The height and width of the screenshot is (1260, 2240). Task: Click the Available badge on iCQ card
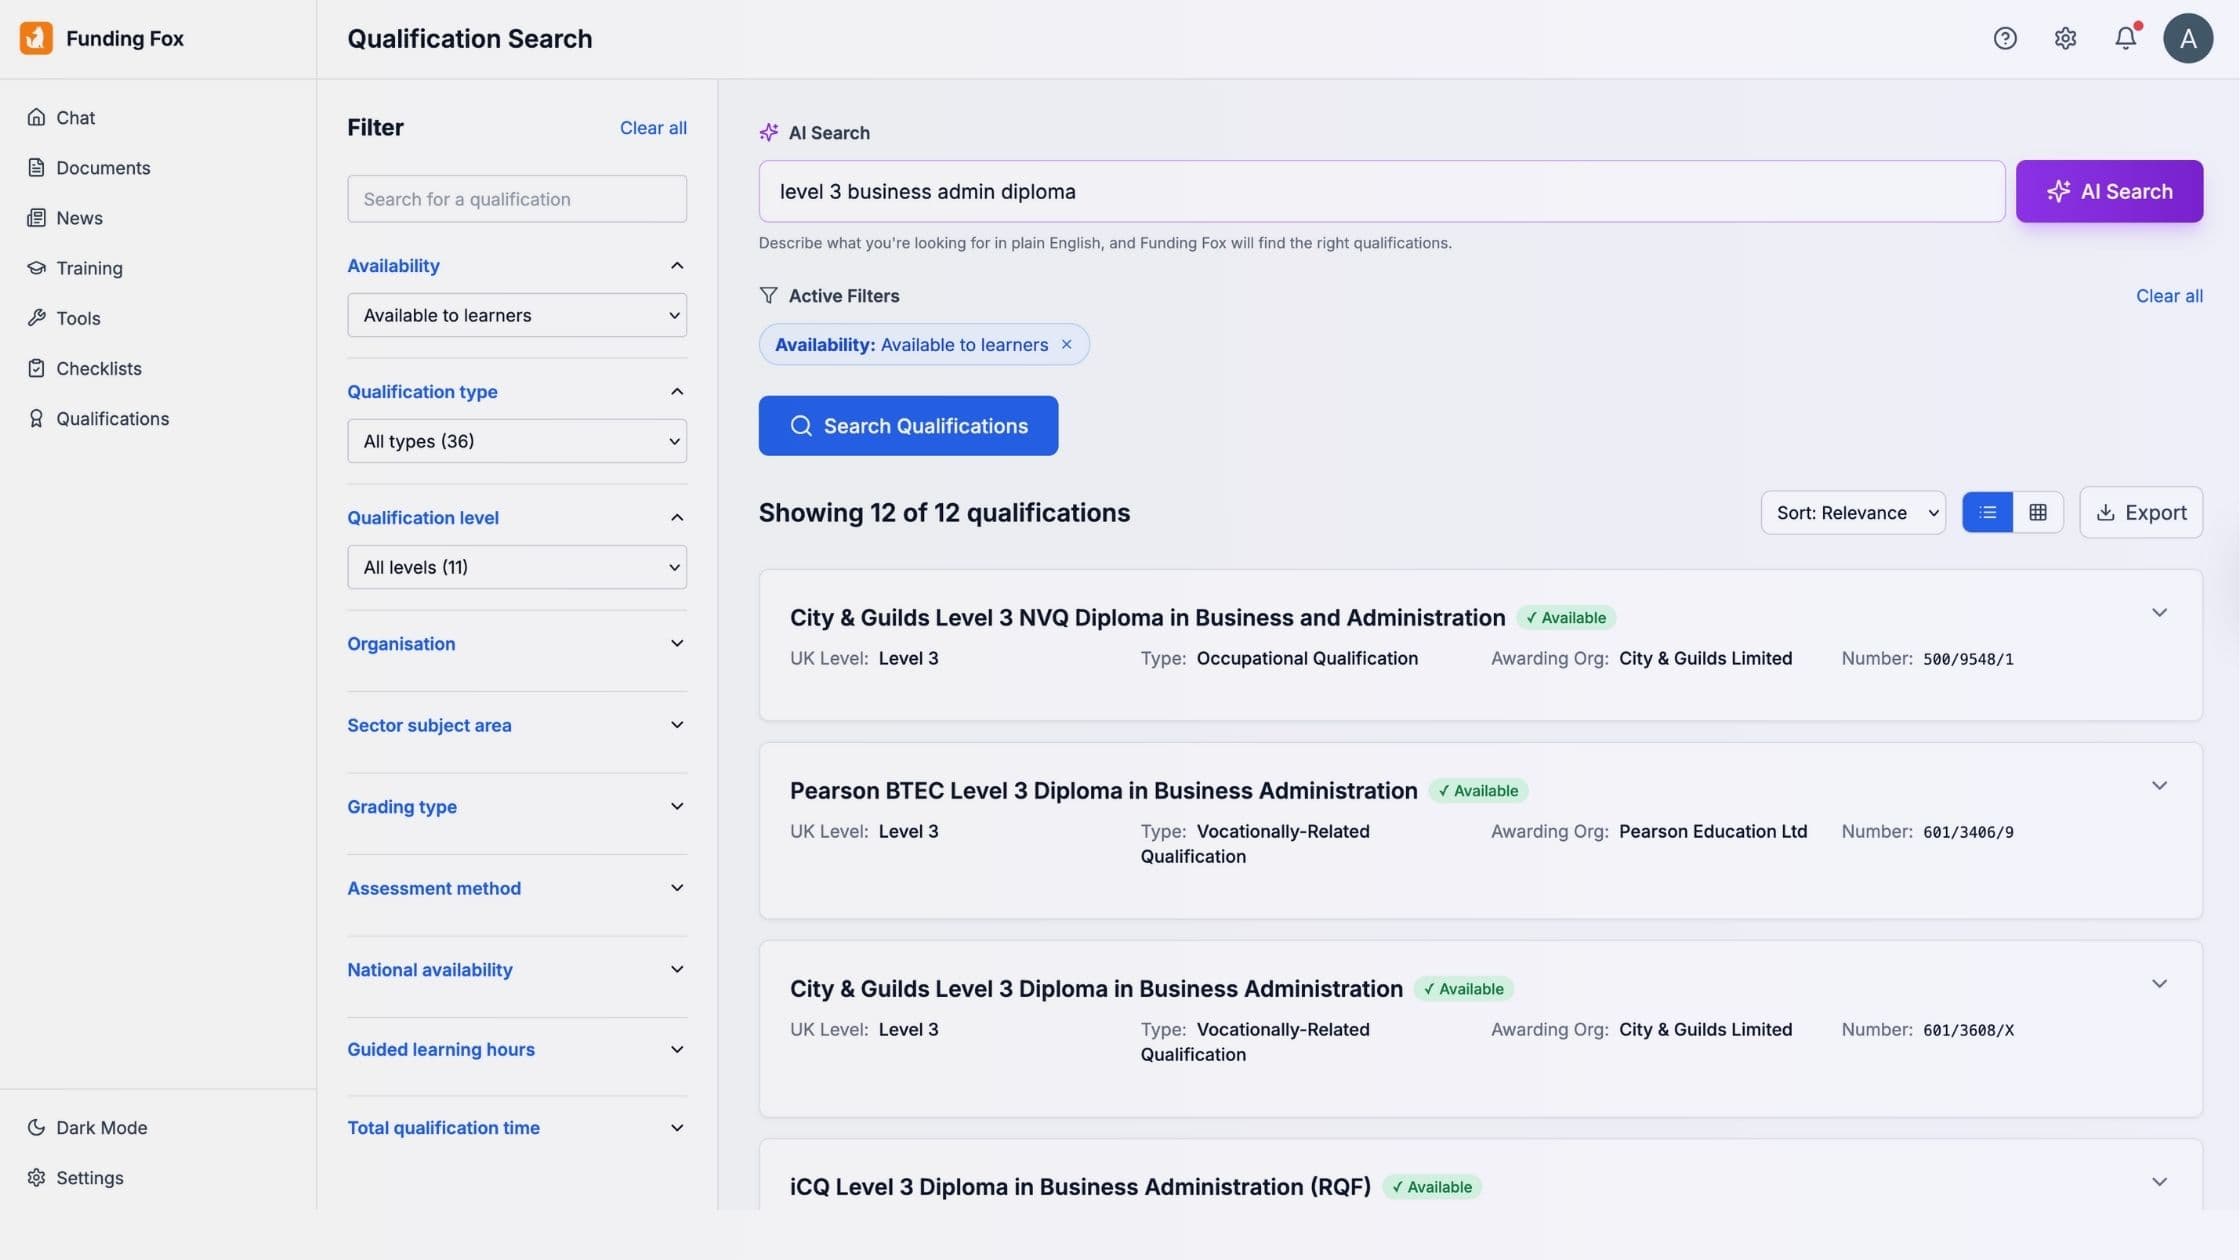[1432, 1187]
